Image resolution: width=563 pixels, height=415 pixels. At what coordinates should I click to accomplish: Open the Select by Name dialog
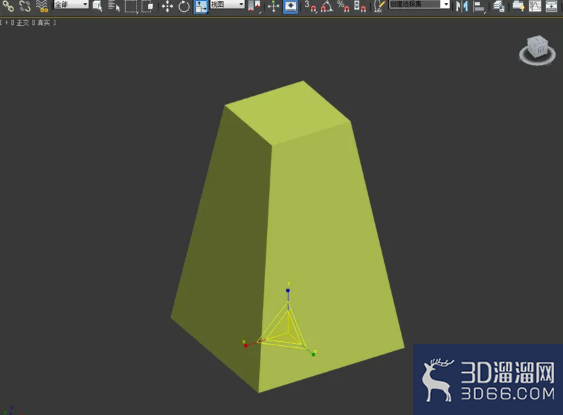coord(114,6)
